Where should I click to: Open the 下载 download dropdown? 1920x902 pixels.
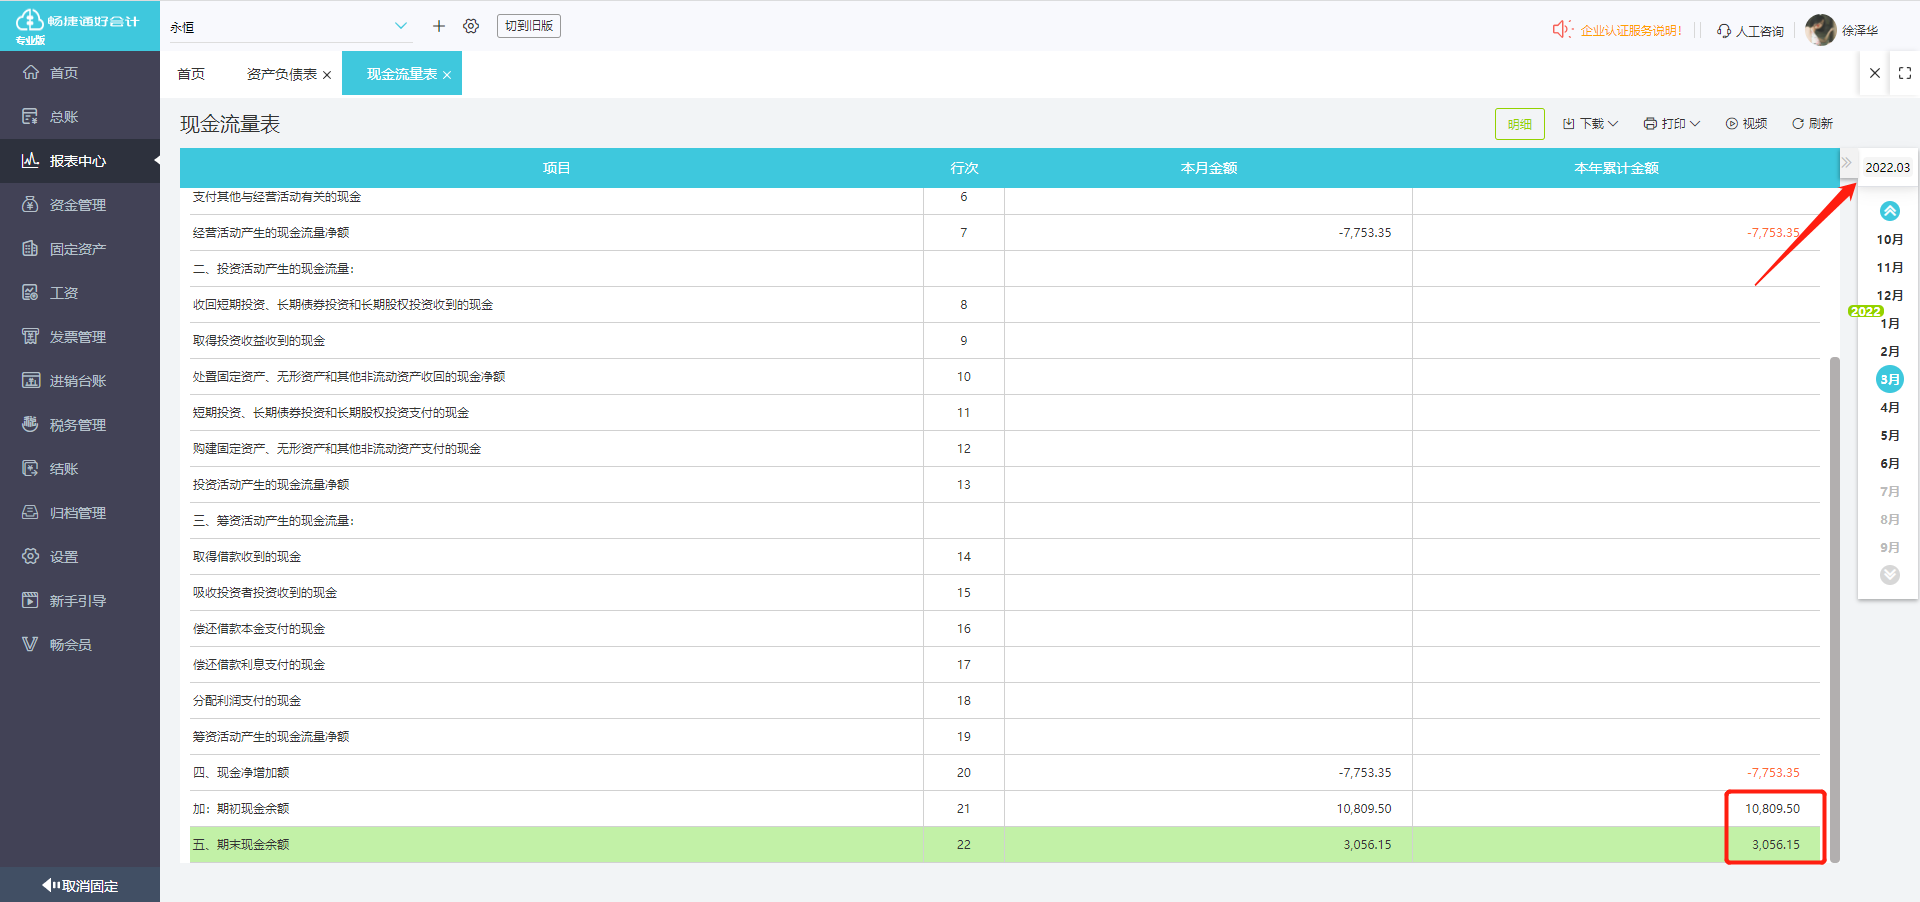pyautogui.click(x=1590, y=124)
